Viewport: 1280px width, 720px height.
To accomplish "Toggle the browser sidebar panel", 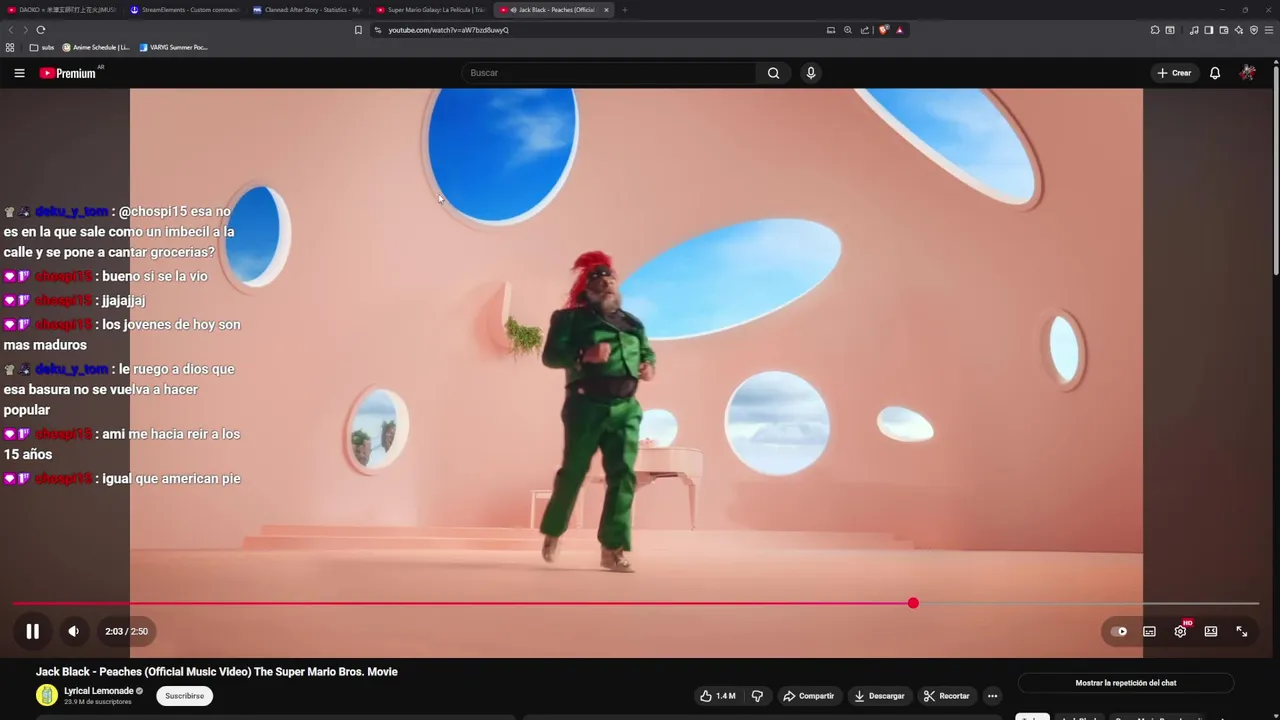I will [1209, 30].
